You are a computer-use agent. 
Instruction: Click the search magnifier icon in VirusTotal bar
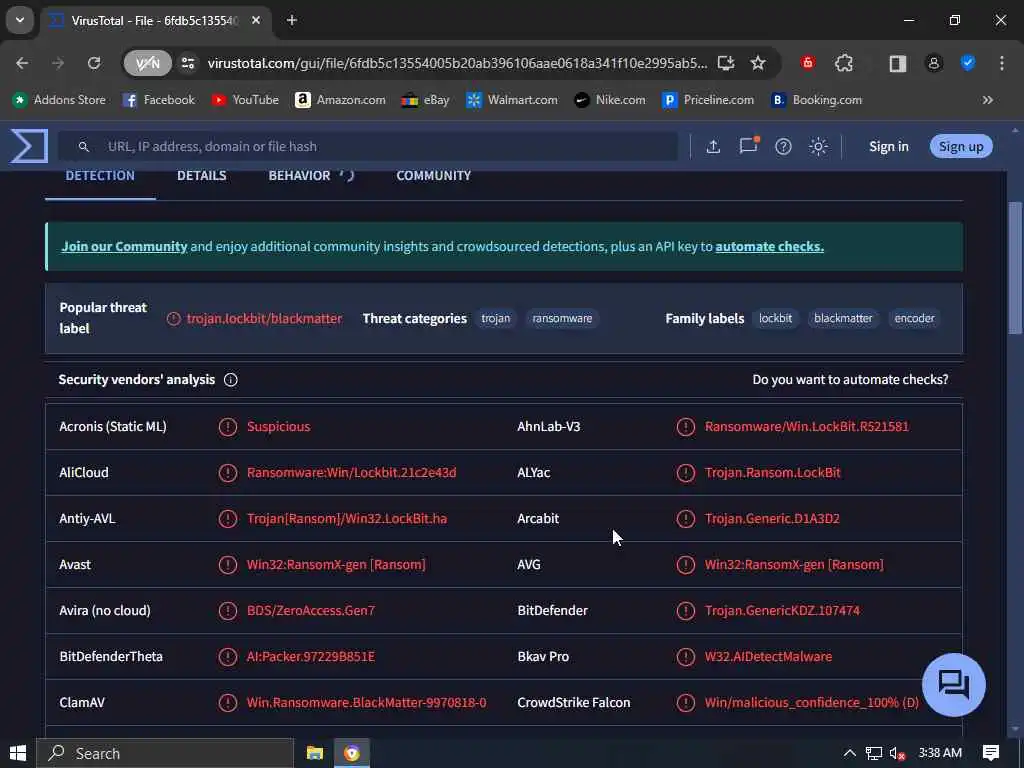pyautogui.click(x=84, y=147)
